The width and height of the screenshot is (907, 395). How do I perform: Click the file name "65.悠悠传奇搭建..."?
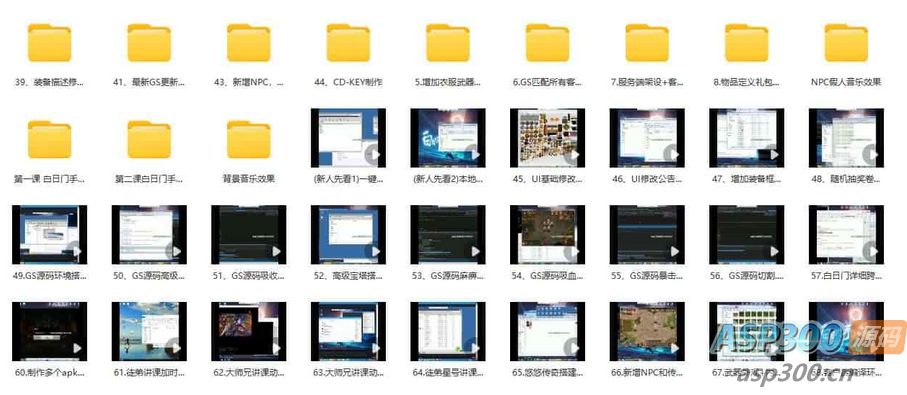[547, 373]
